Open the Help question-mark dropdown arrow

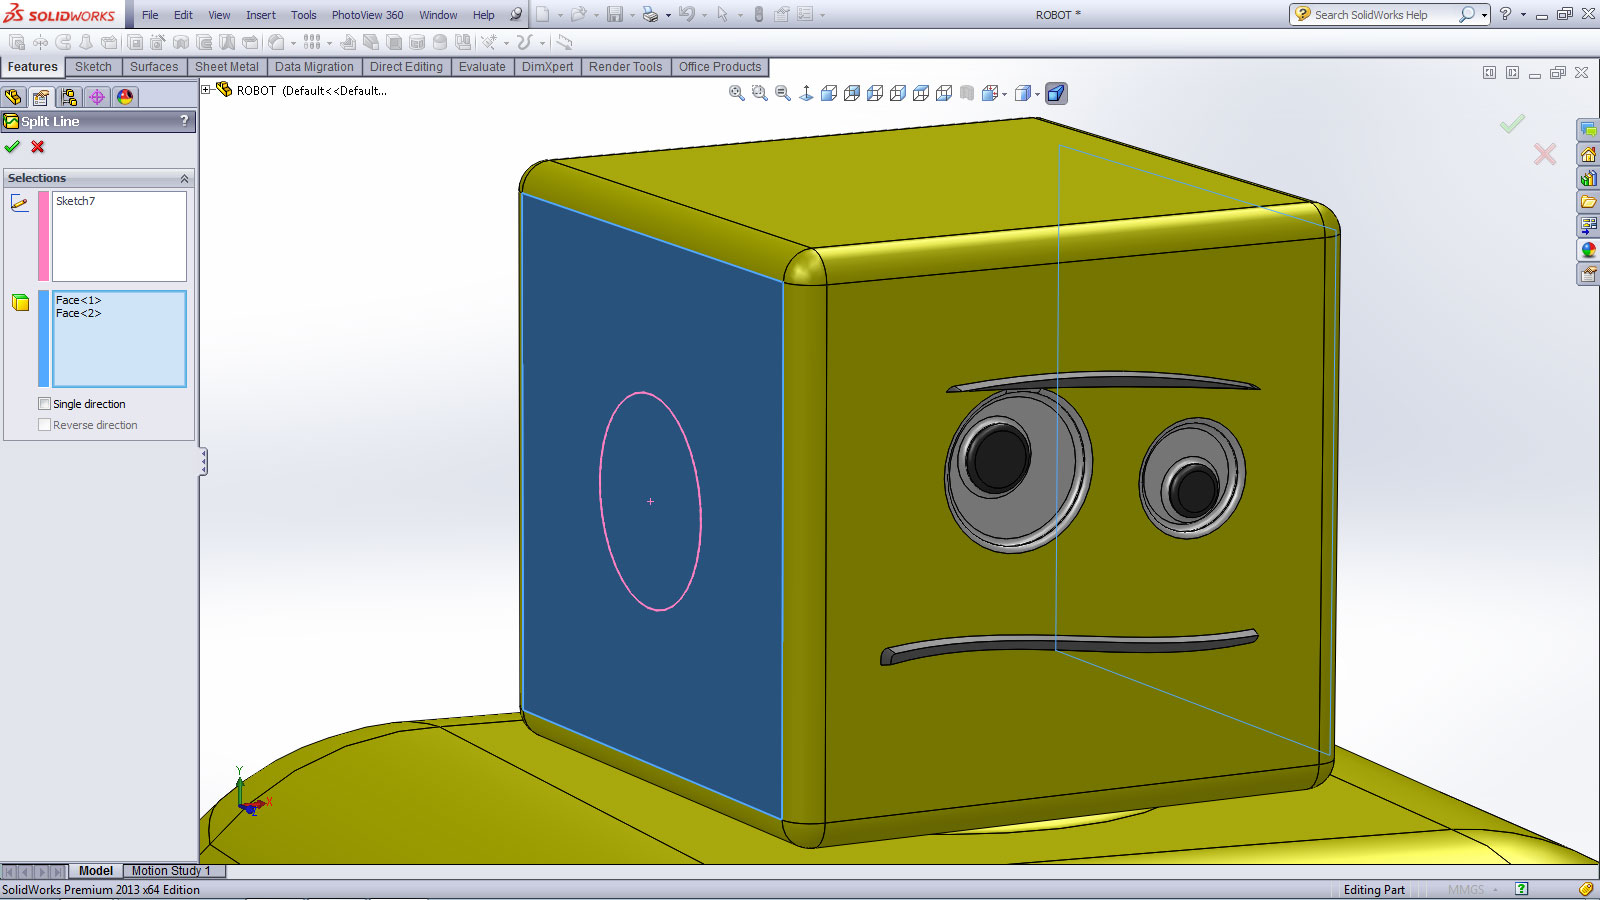pyautogui.click(x=1523, y=15)
